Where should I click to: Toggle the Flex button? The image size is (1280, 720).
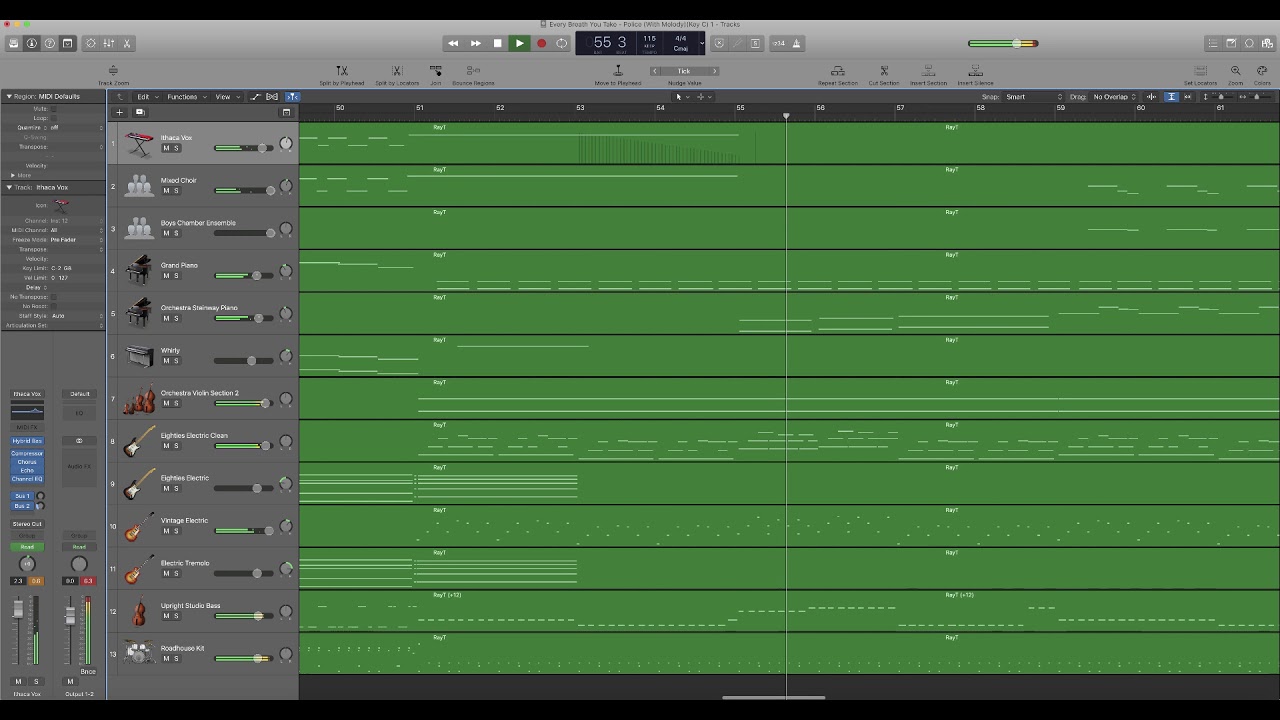(x=273, y=97)
